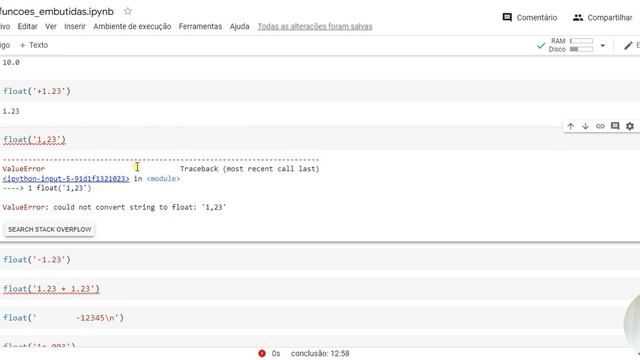Click the float('1,23') code cell
The width and height of the screenshot is (640, 360).
click(x=320, y=140)
